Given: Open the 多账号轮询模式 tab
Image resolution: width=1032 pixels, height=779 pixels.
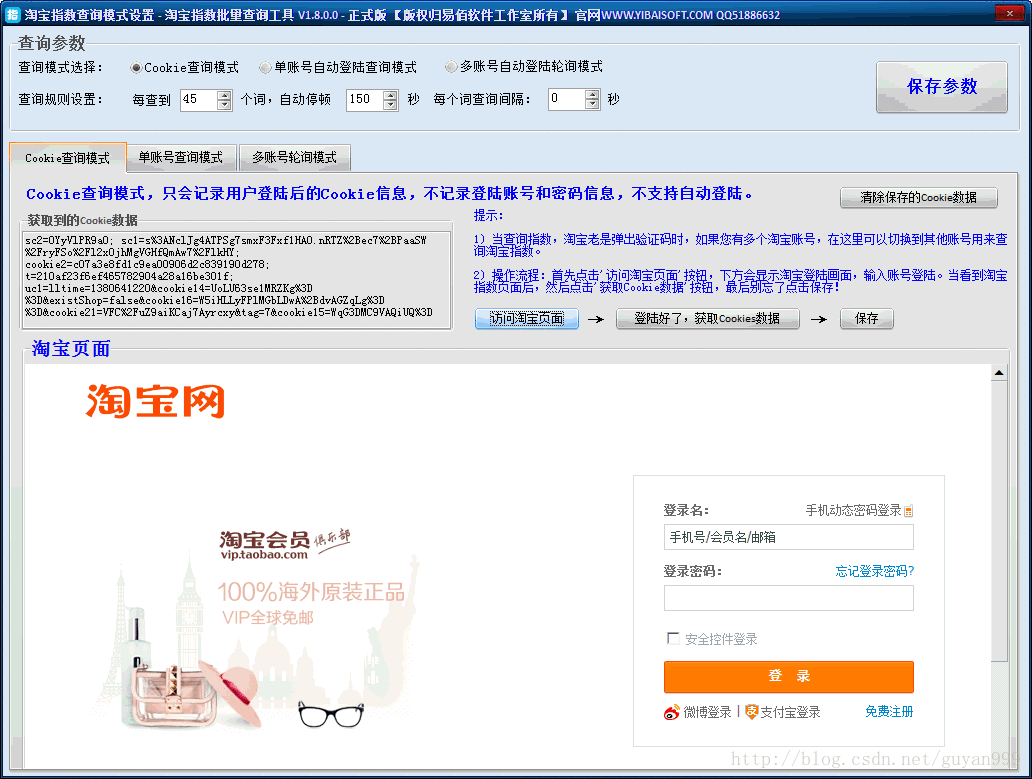Looking at the screenshot, I should click(294, 157).
